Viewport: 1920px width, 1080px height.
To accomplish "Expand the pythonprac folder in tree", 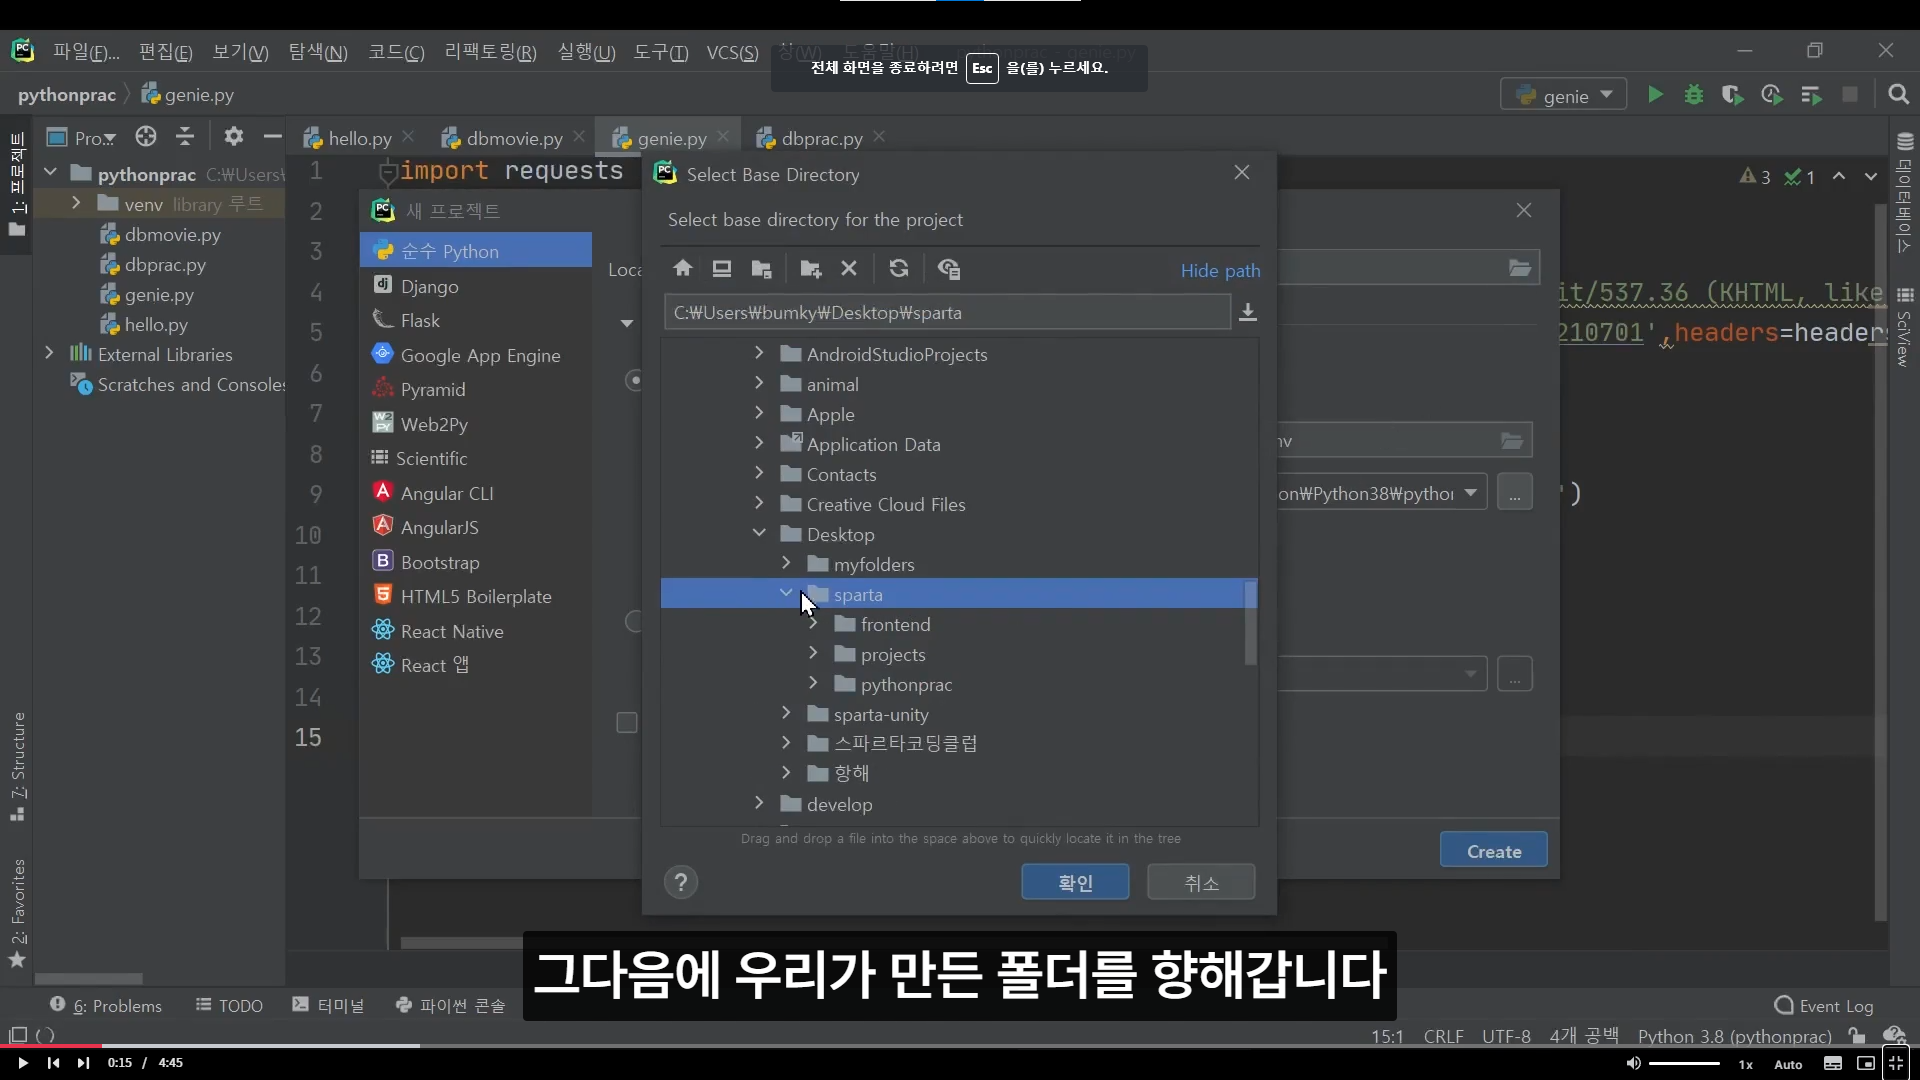I will pos(813,683).
